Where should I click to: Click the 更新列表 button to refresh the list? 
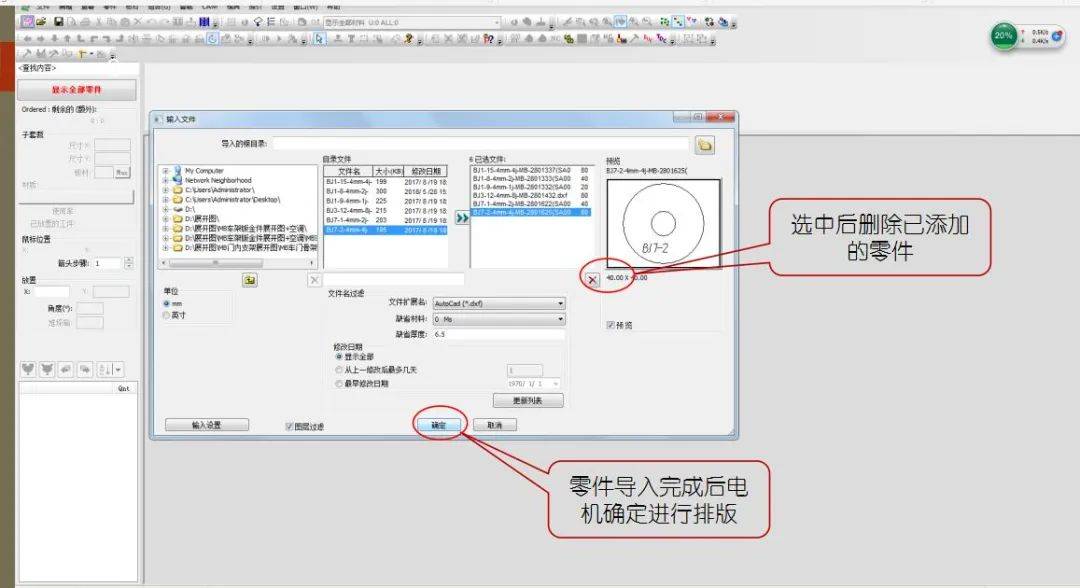click(529, 400)
